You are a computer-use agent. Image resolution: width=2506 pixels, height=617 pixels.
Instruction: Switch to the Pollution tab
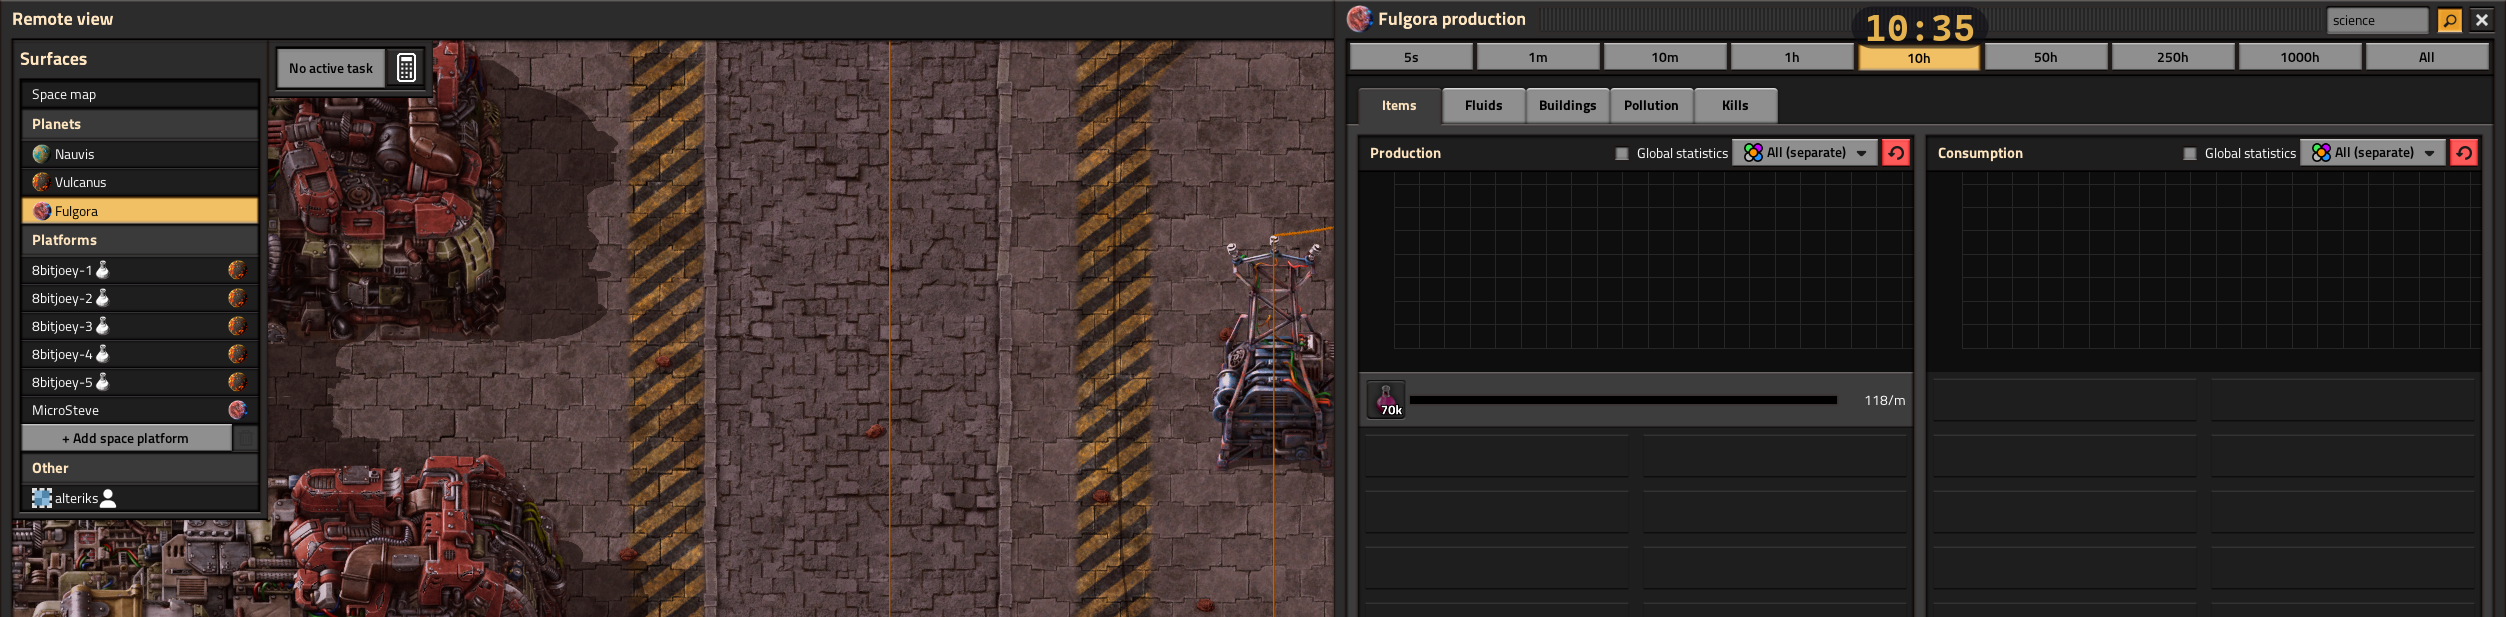pyautogui.click(x=1651, y=106)
